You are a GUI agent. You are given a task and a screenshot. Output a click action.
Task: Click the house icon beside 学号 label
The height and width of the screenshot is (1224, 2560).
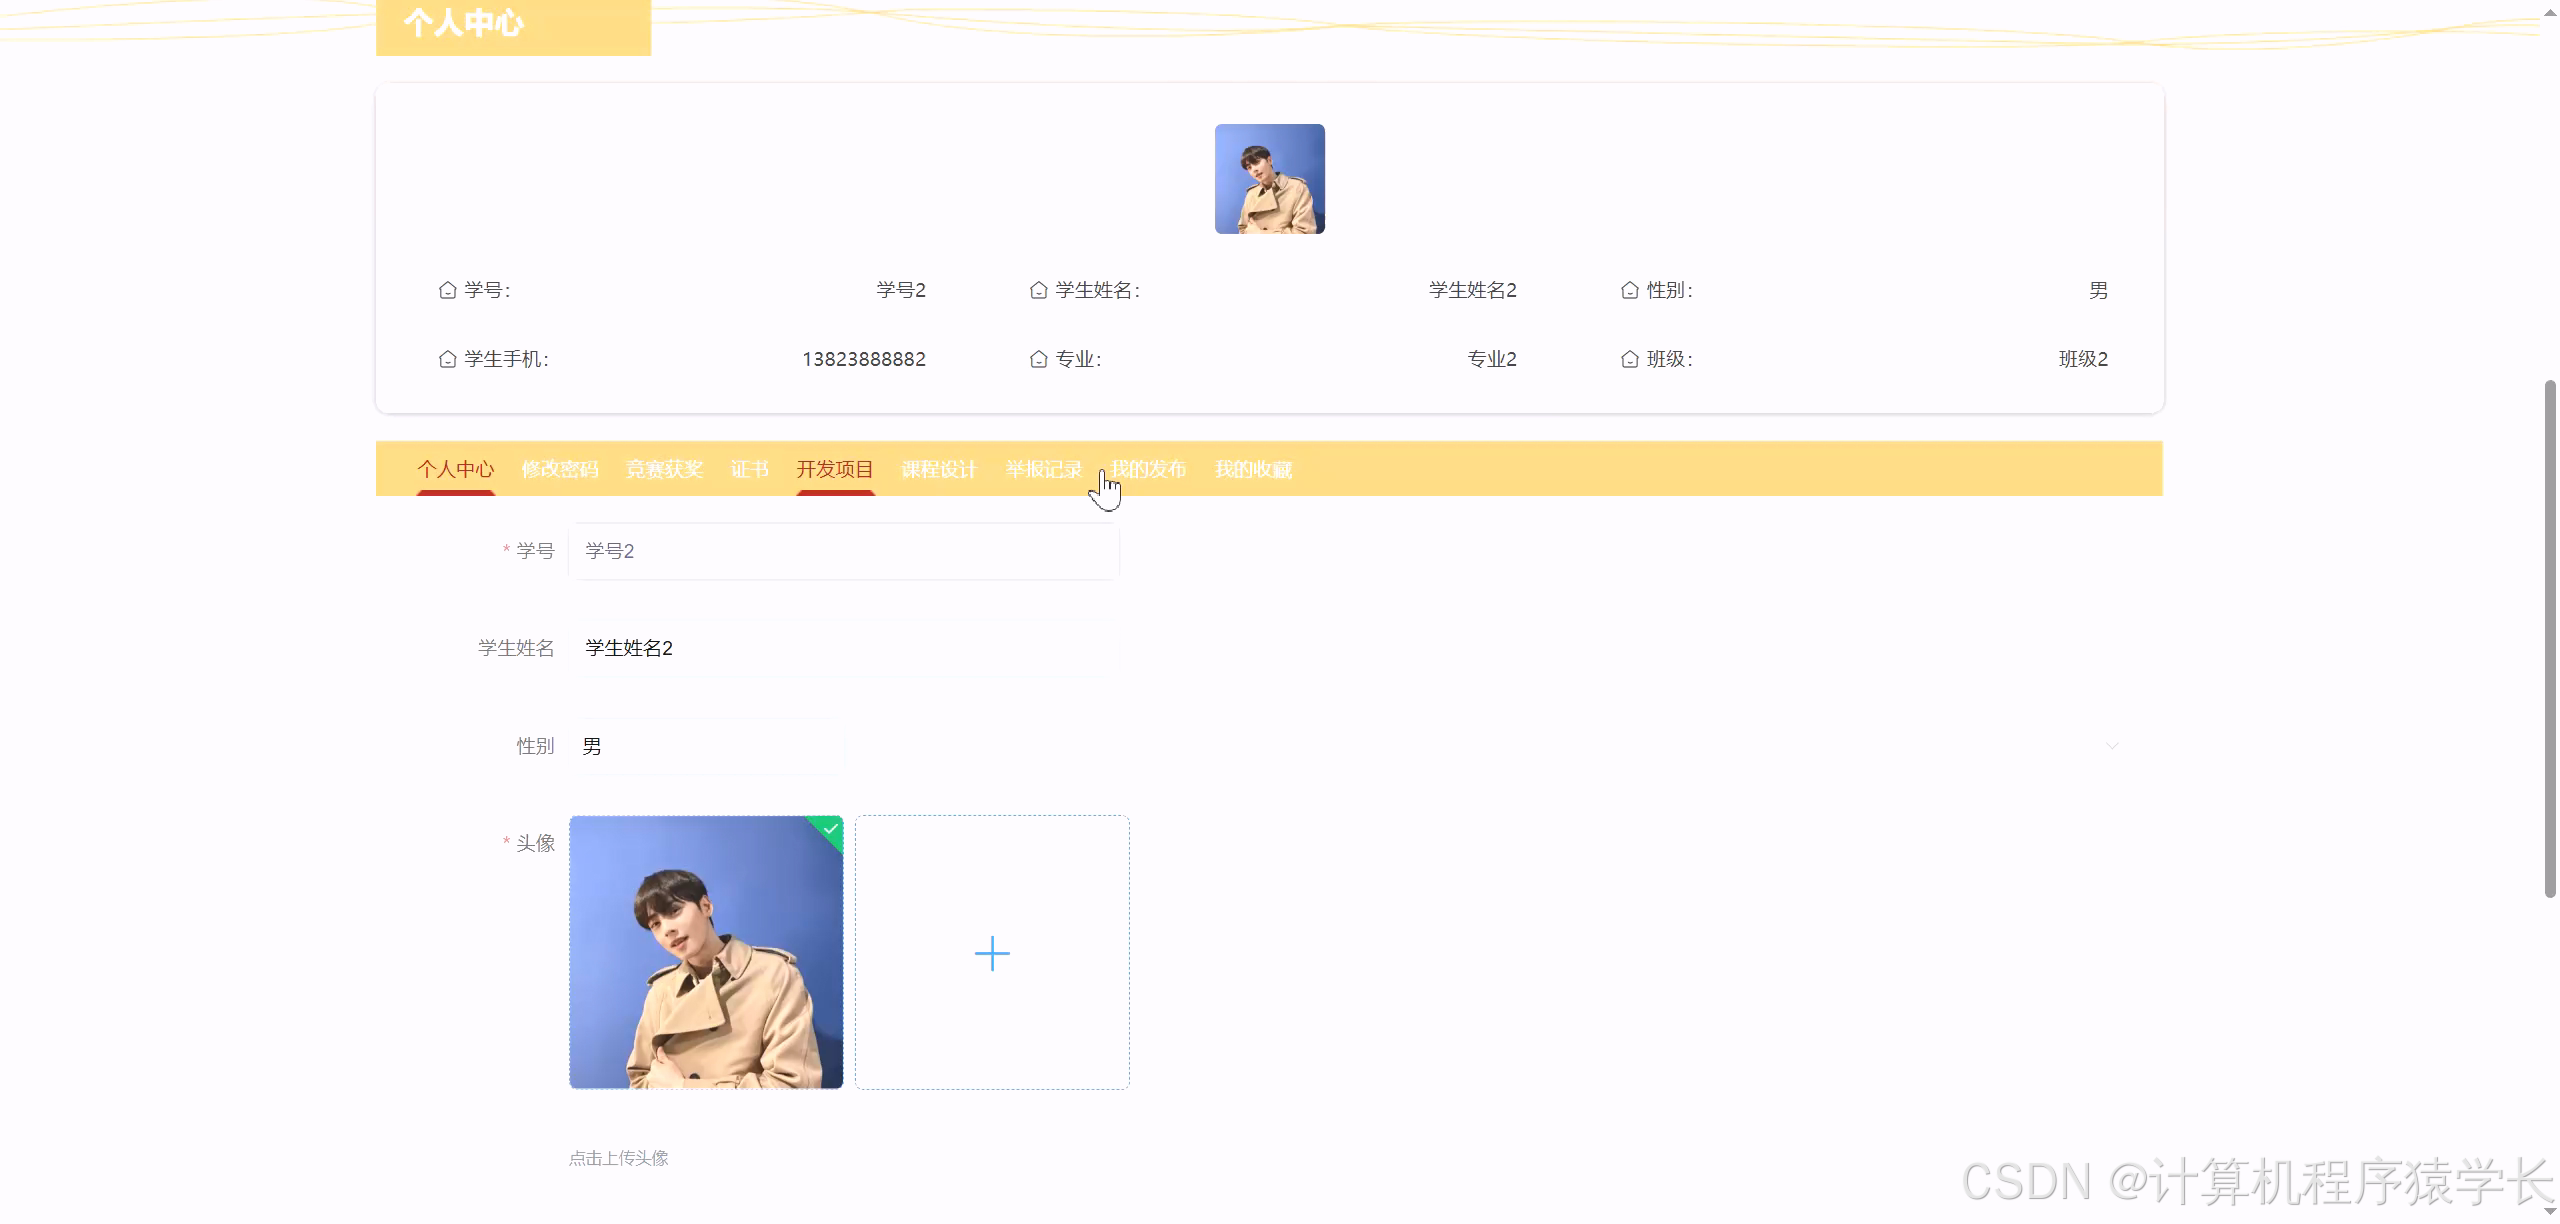tap(447, 289)
